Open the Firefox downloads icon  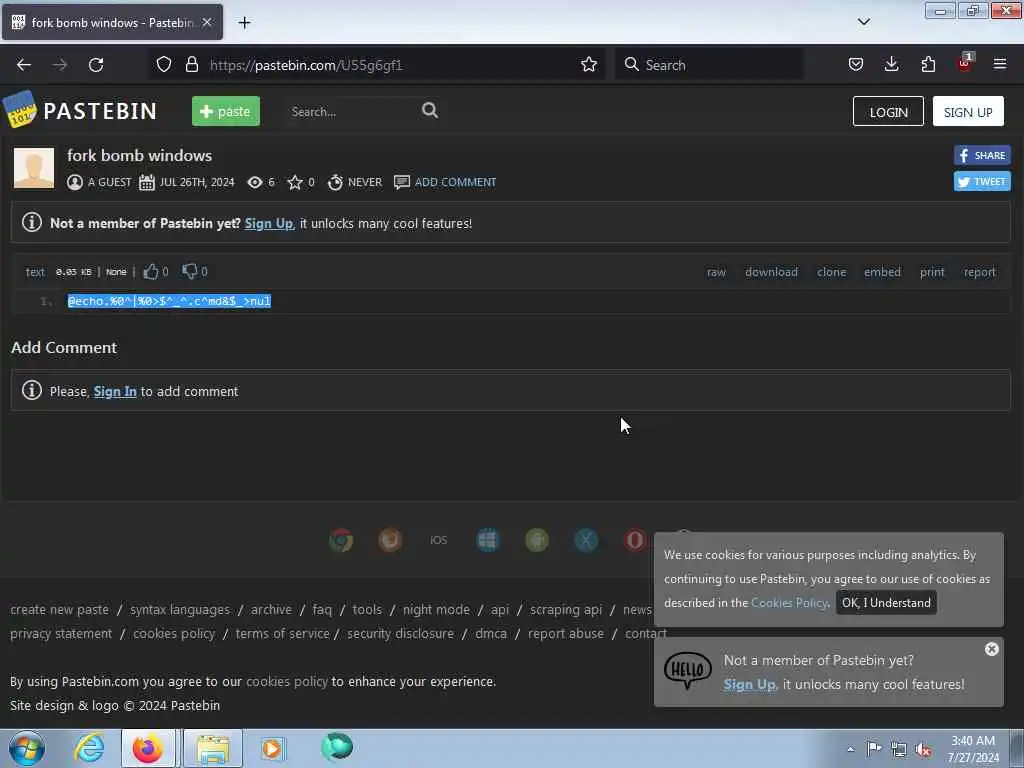click(x=891, y=64)
